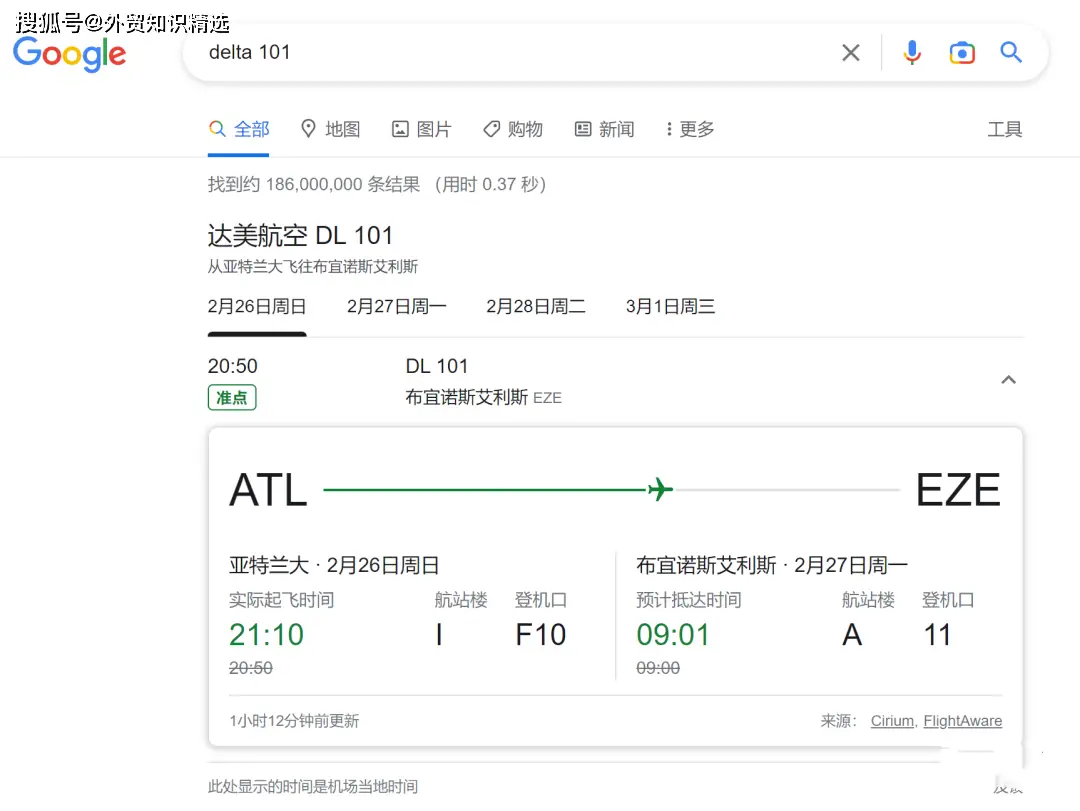Switch to the 图片 images tab

pos(421,129)
